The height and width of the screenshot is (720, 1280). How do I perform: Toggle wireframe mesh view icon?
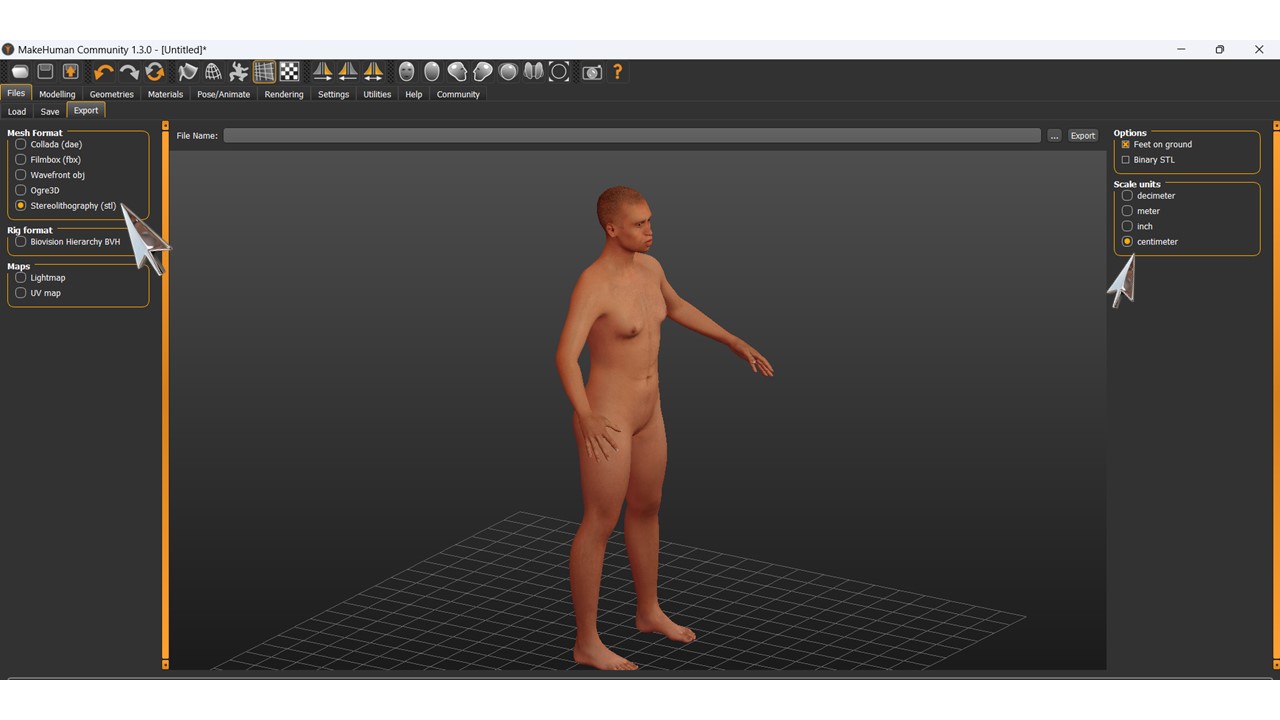coord(213,72)
